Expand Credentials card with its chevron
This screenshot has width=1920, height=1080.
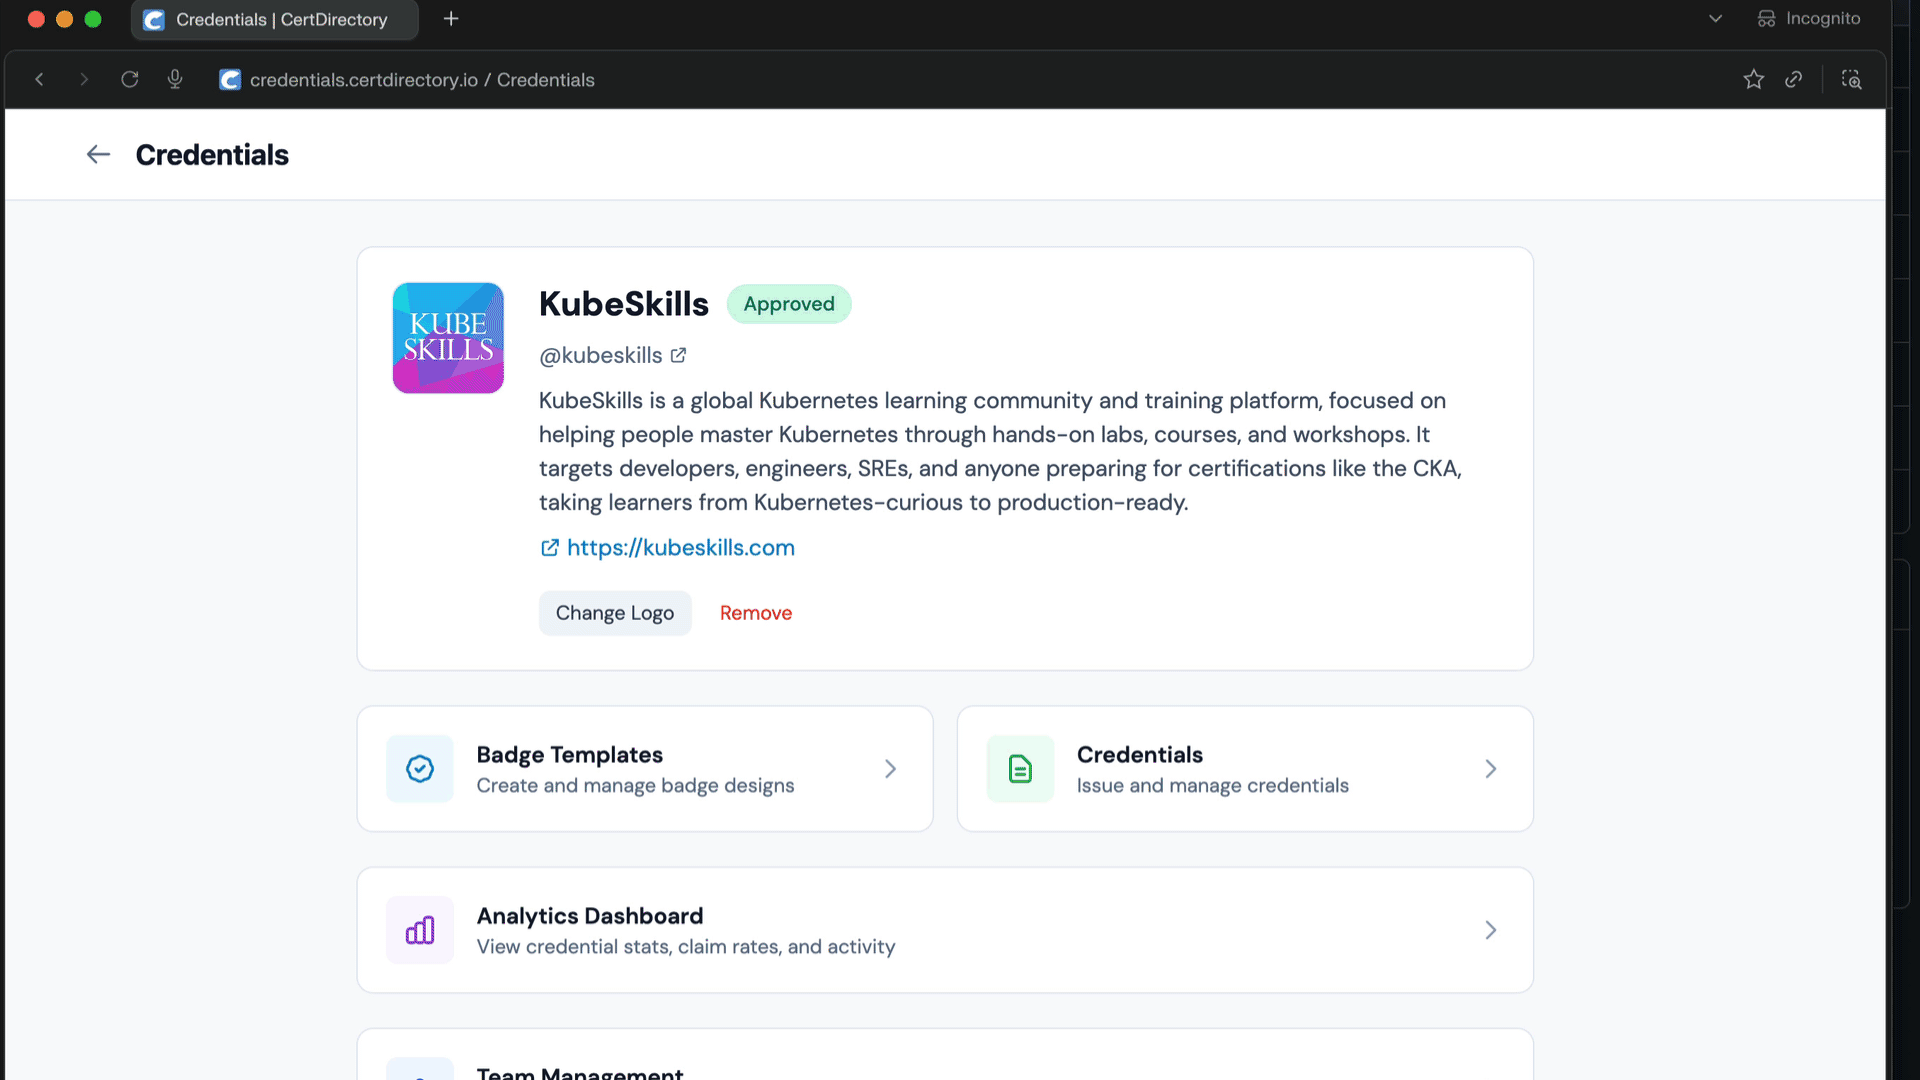coord(1490,769)
